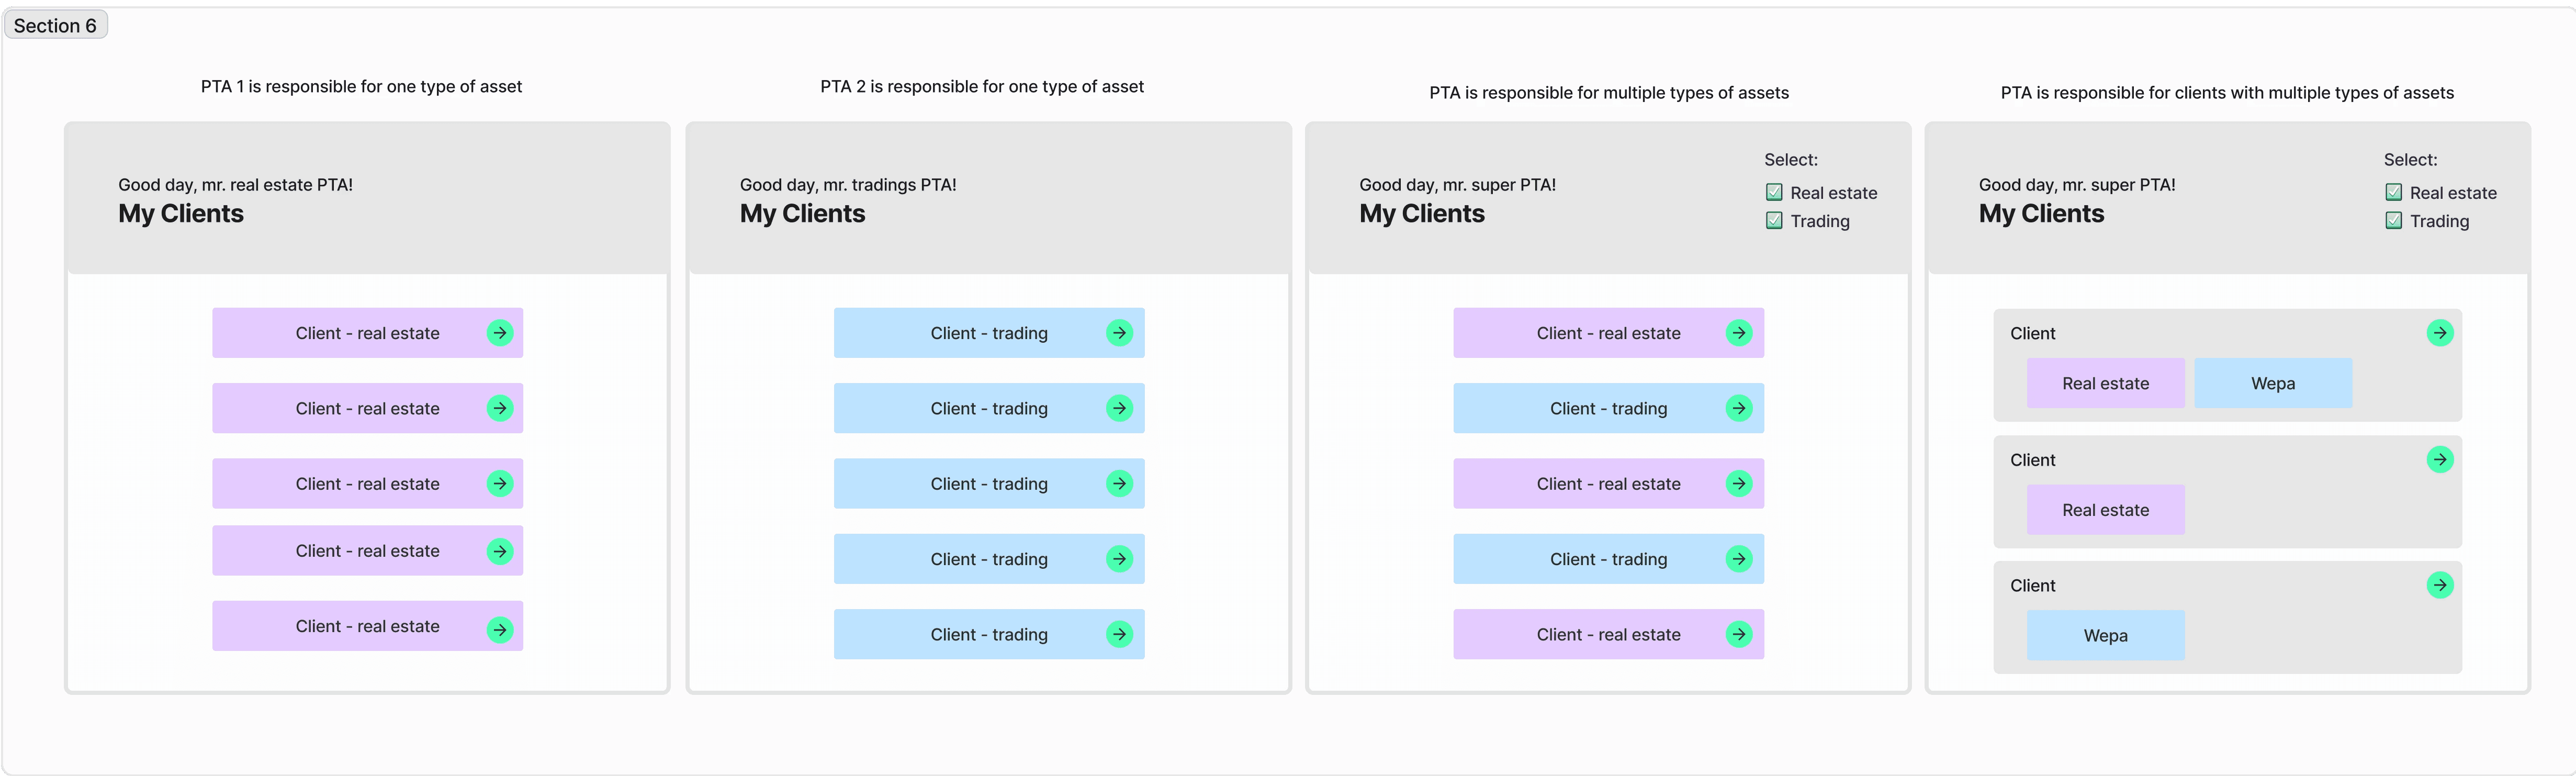Image resolution: width=2576 pixels, height=776 pixels.
Task: Click arrow icon on third trading client in PTA 2 panel
Action: coord(1119,484)
